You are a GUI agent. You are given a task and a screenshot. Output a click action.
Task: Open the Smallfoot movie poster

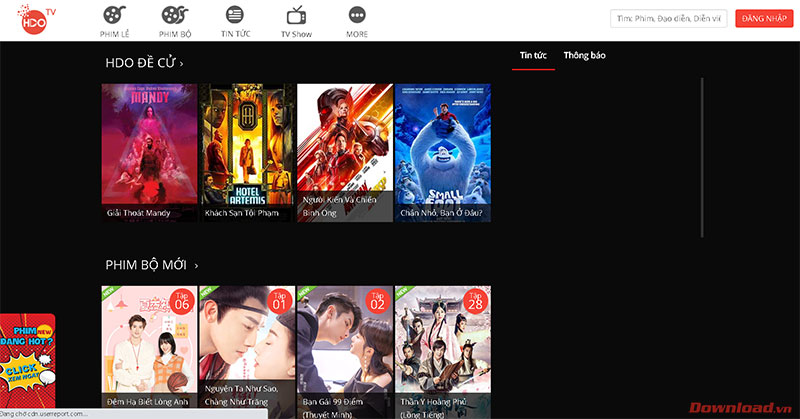point(443,153)
